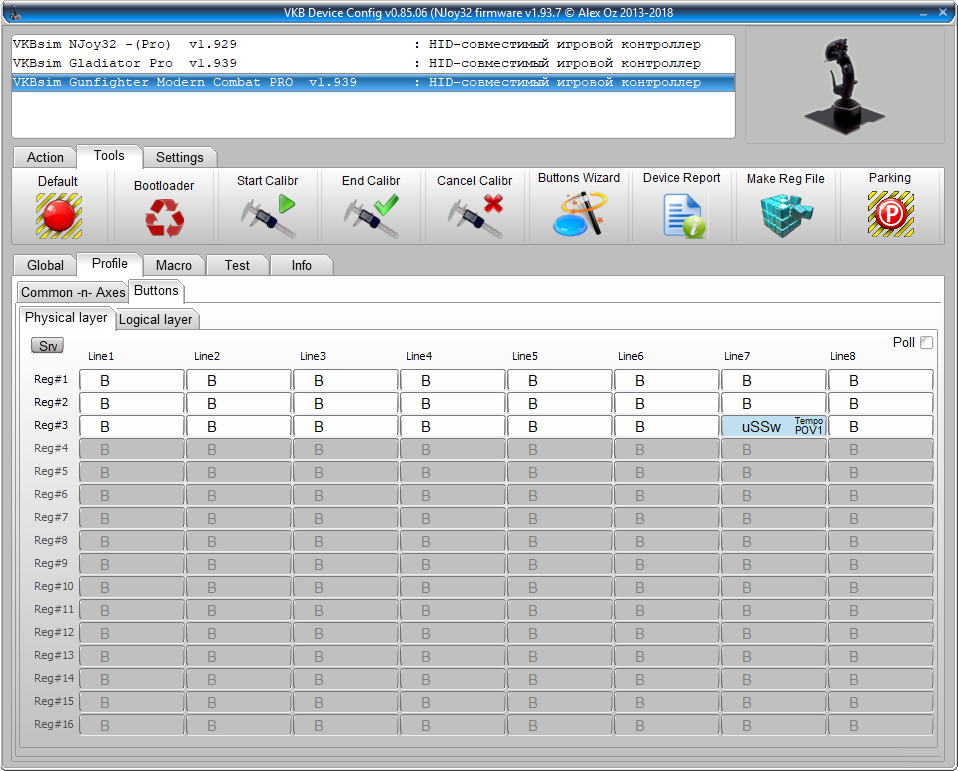Click the Reg#10 row label
This screenshot has width=958, height=771.
[54, 586]
